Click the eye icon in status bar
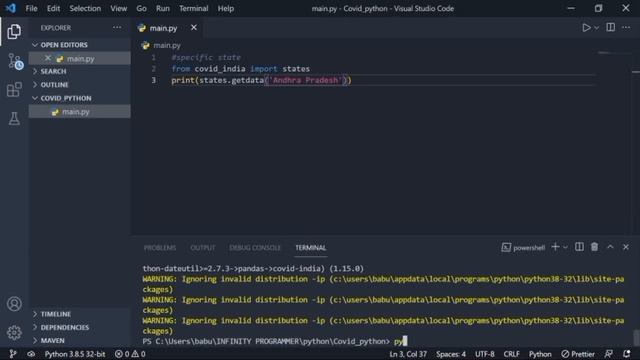 [31, 354]
